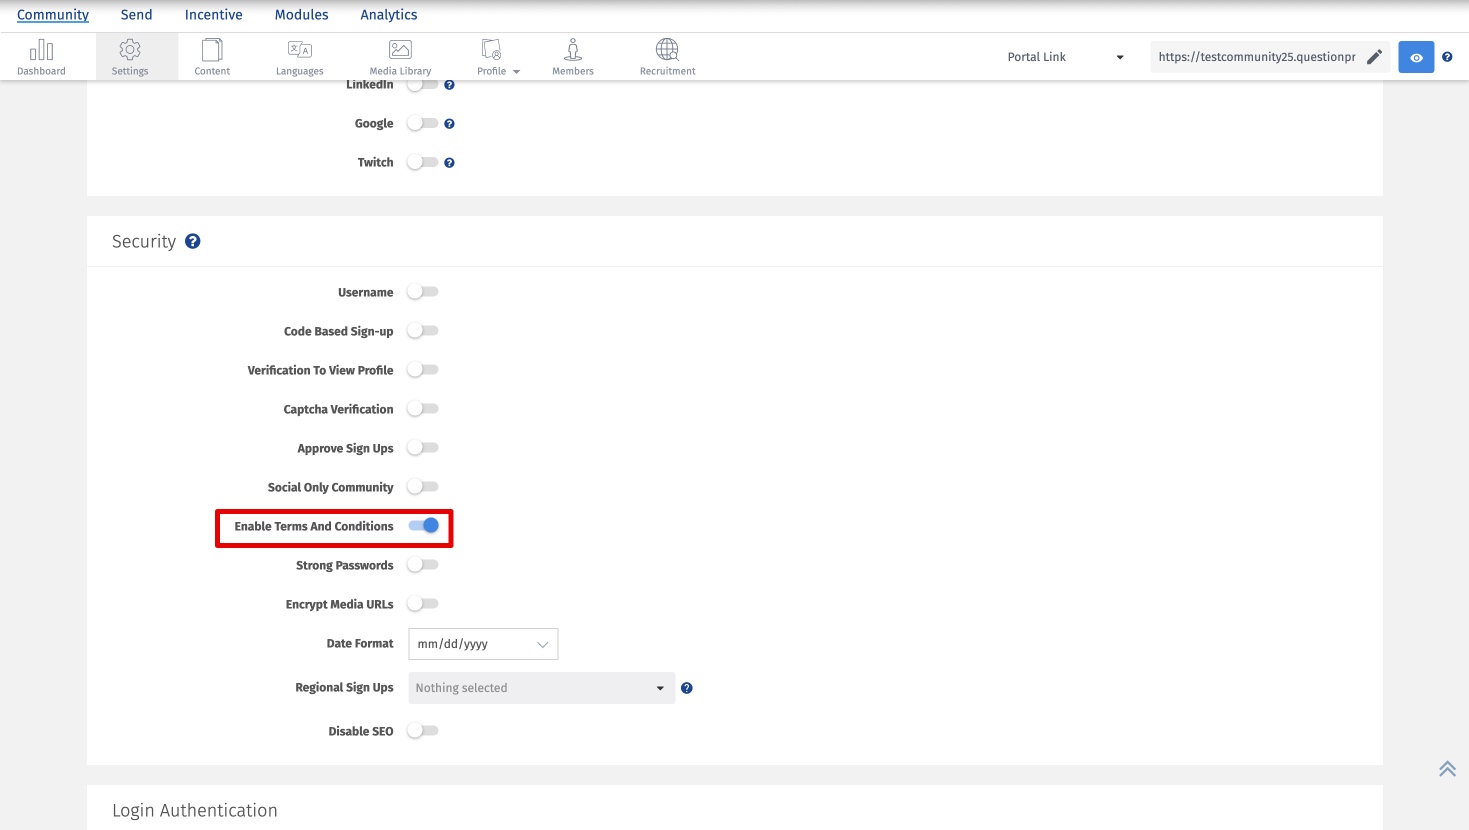Enable the Username switch
1469x830 pixels.
(x=423, y=292)
